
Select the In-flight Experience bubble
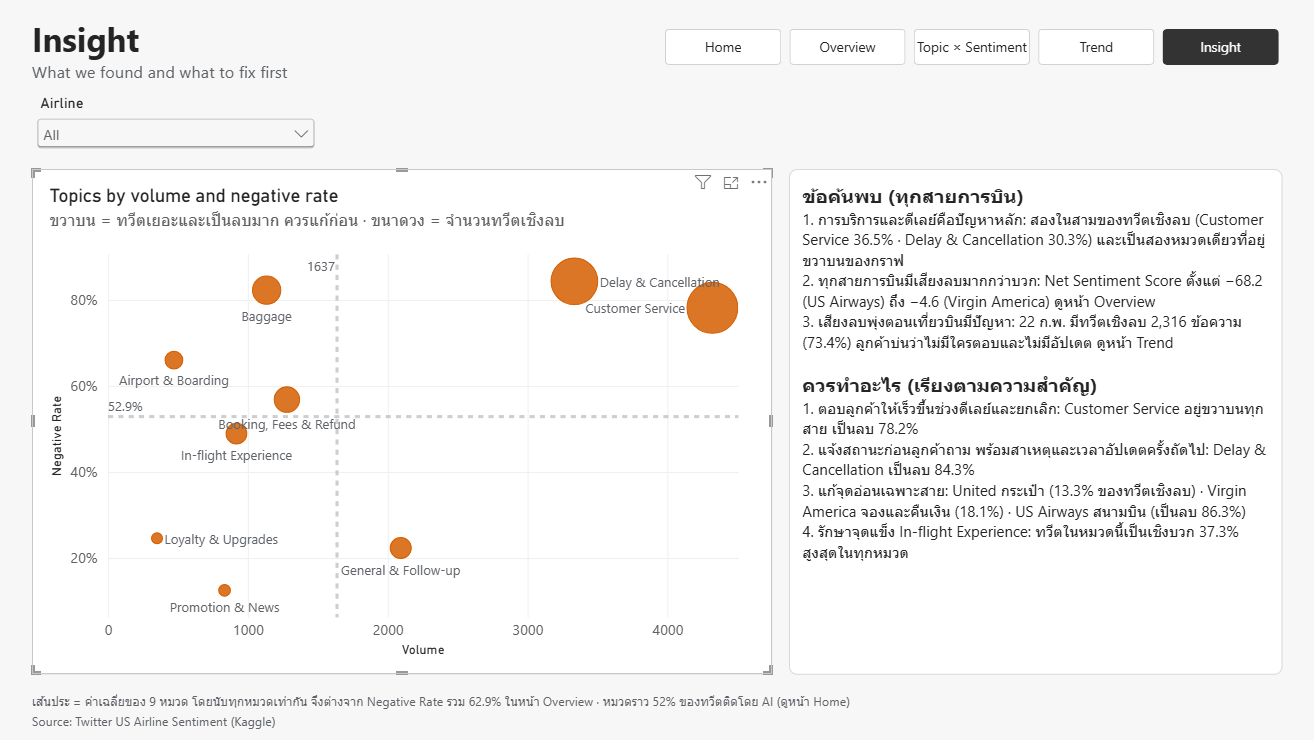pos(236,433)
